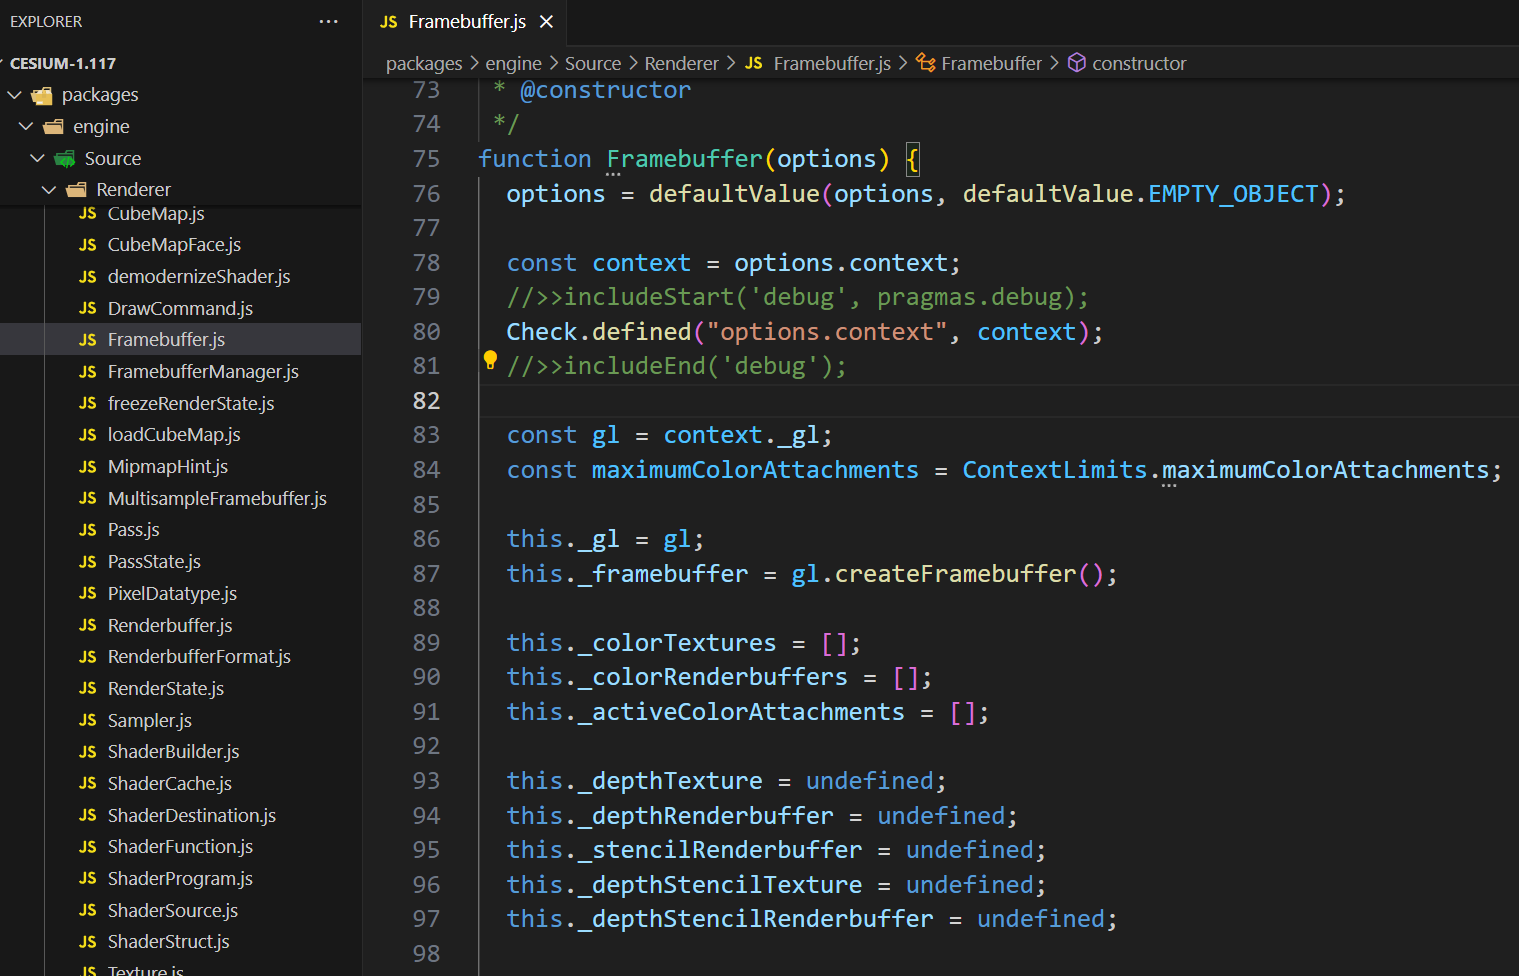The height and width of the screenshot is (976, 1519).
Task: Click the lightbulb code action icon
Action: (x=490, y=360)
